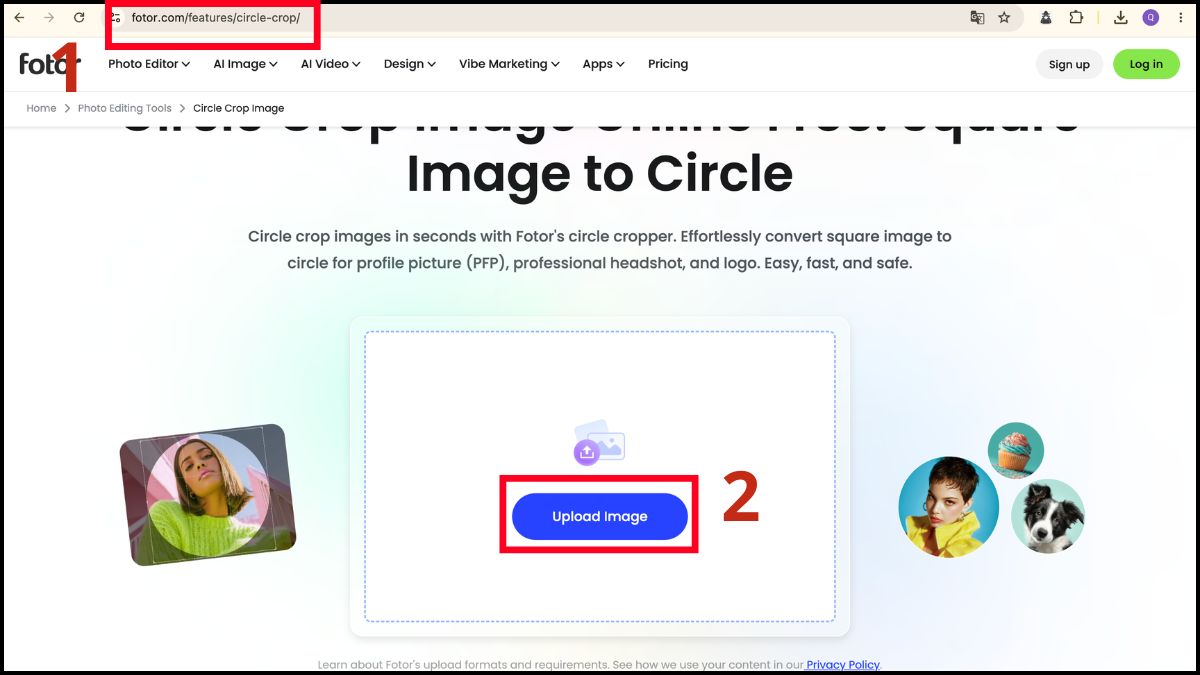Expand the AI Video menu
Screen dimensions: 1200x675
(331, 64)
